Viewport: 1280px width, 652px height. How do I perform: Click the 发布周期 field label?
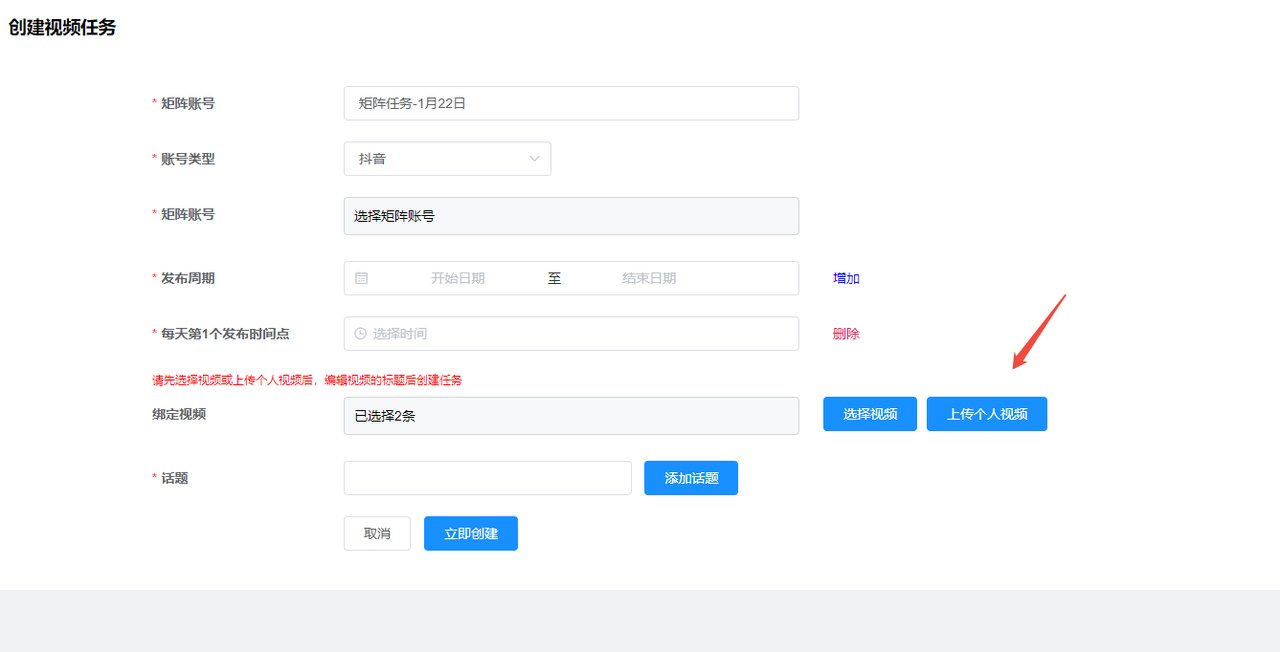(188, 278)
